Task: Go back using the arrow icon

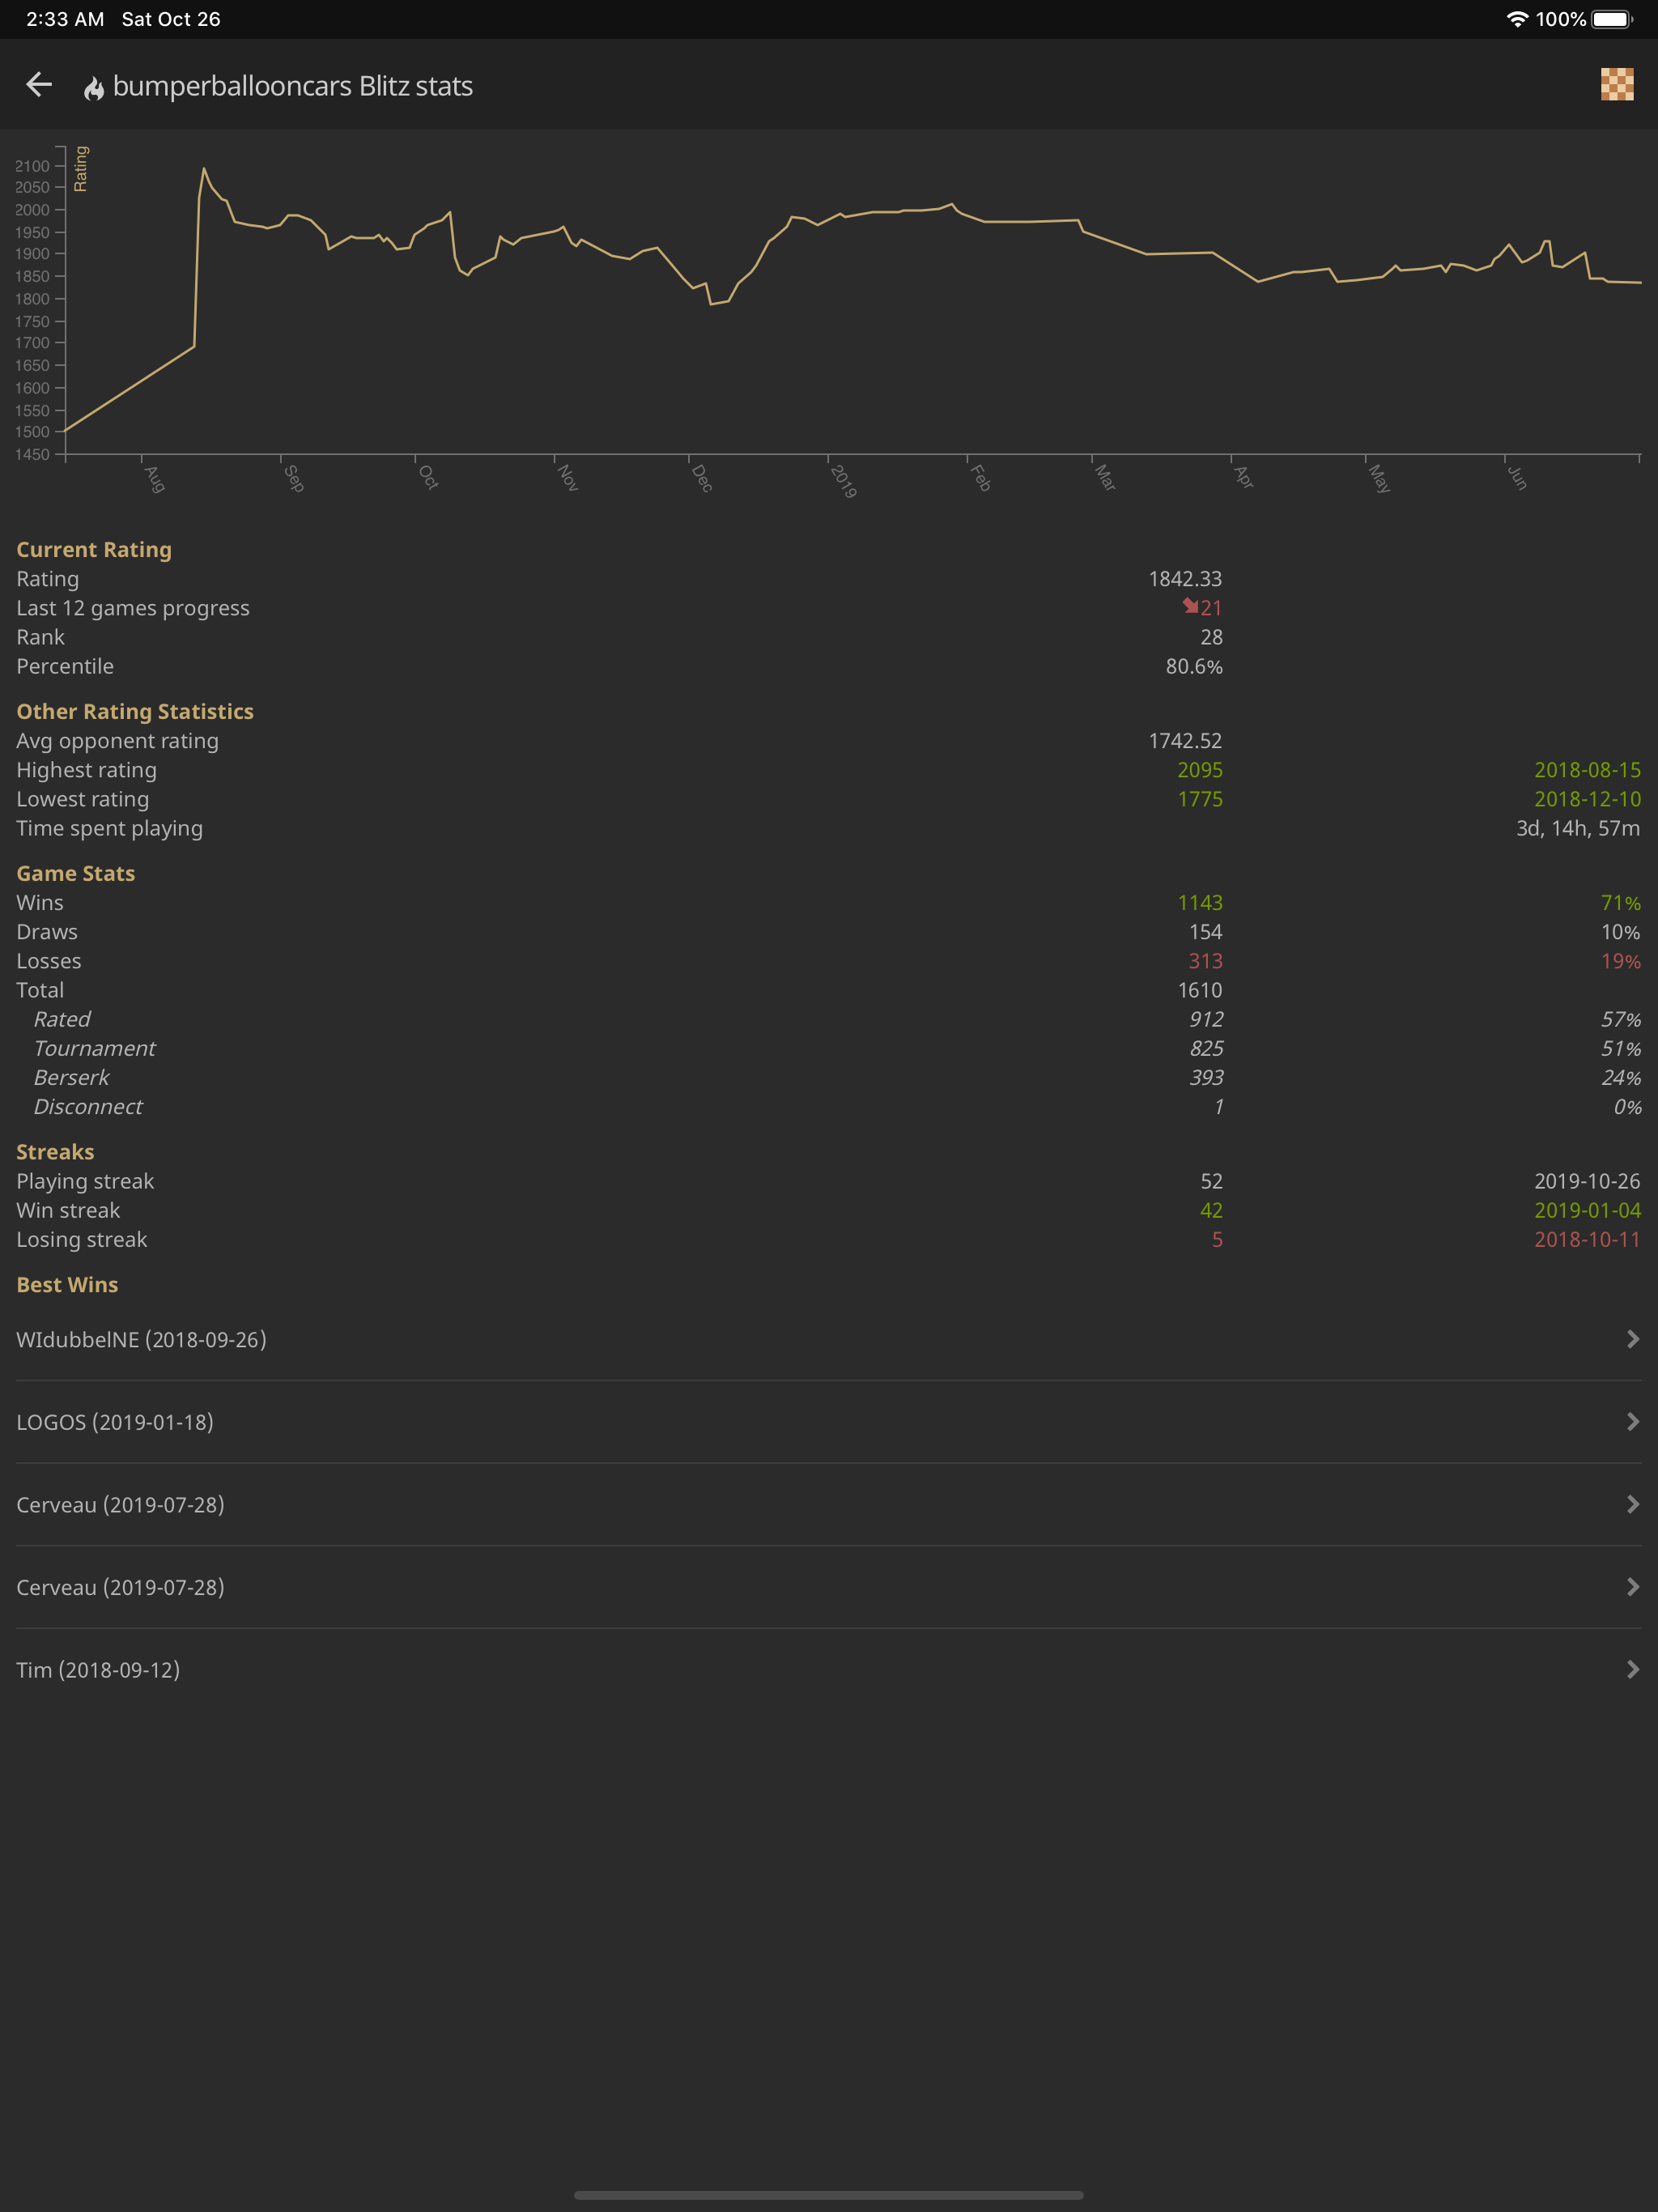Action: [39, 85]
